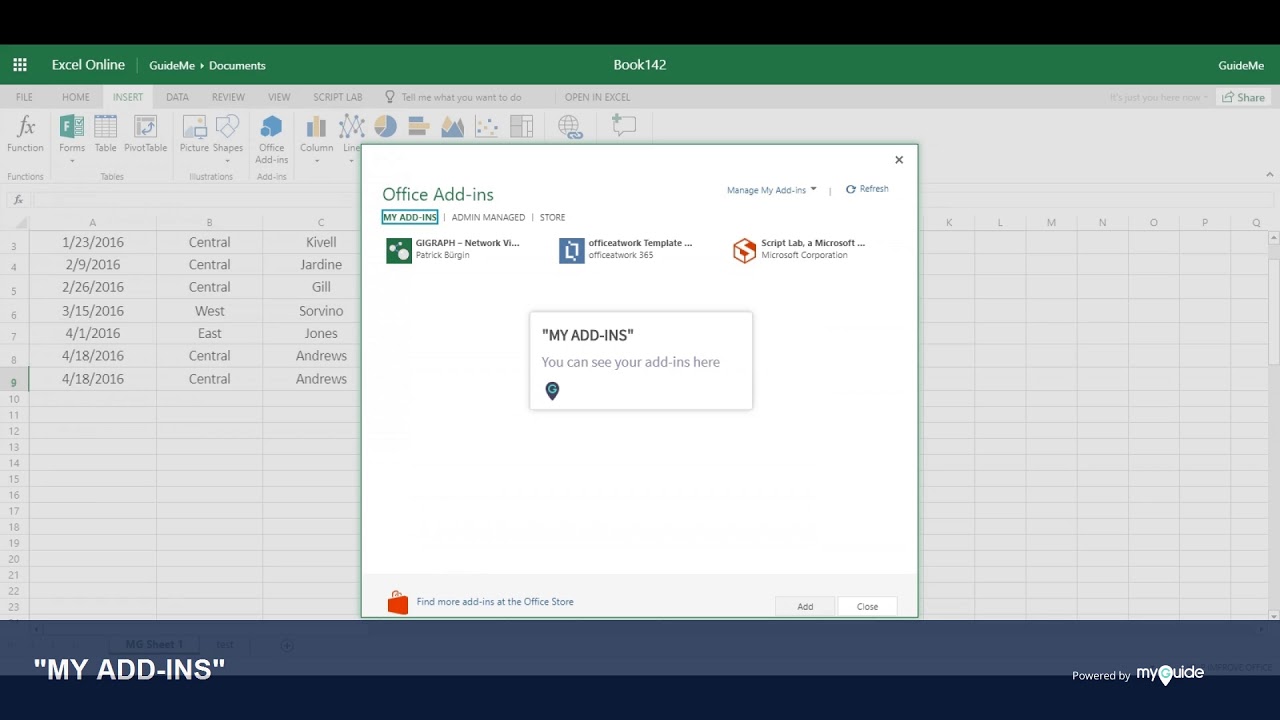This screenshot has height=720, width=1280.
Task: Open the SCRIPT LAB ribbon tab
Action: 338,97
